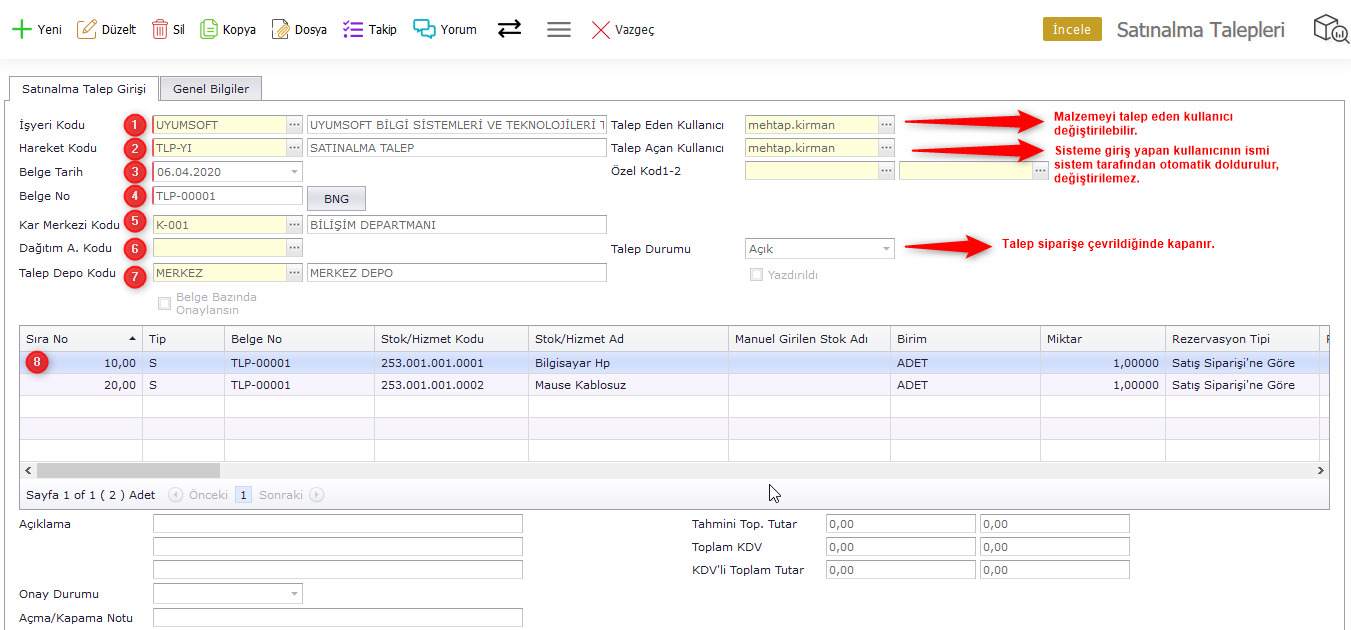The image size is (1351, 630).
Task: Switch to the Genel Bilgiler tab
Action: click(211, 89)
